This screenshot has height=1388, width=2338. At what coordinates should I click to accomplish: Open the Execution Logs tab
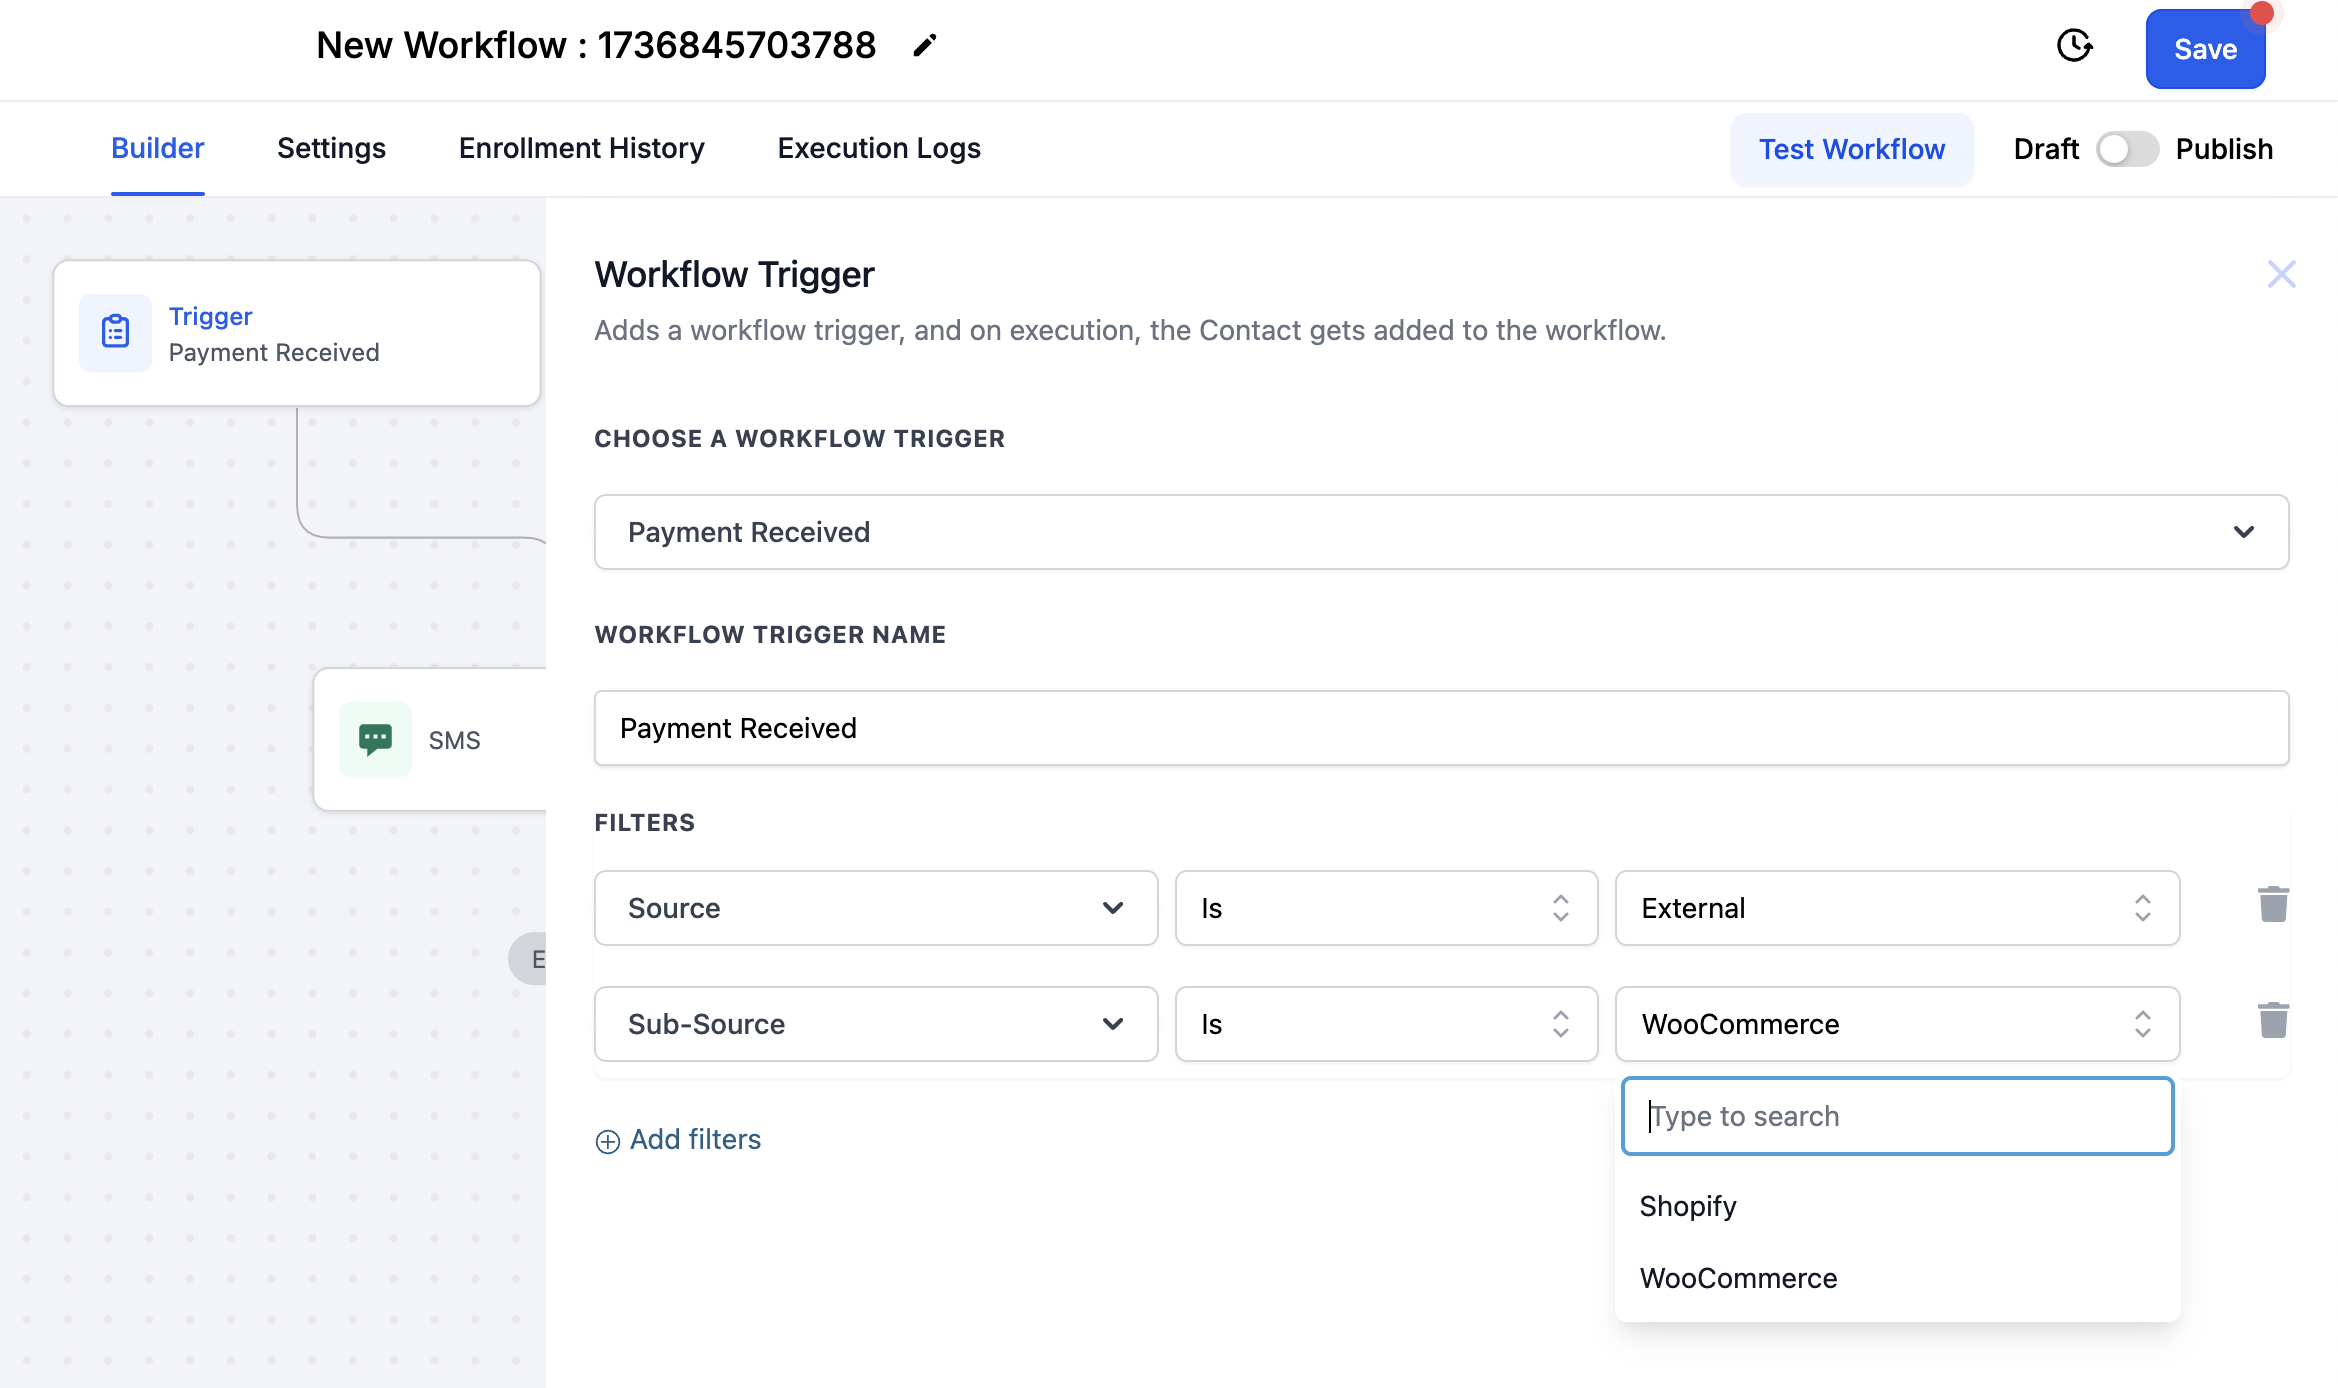pyautogui.click(x=878, y=148)
